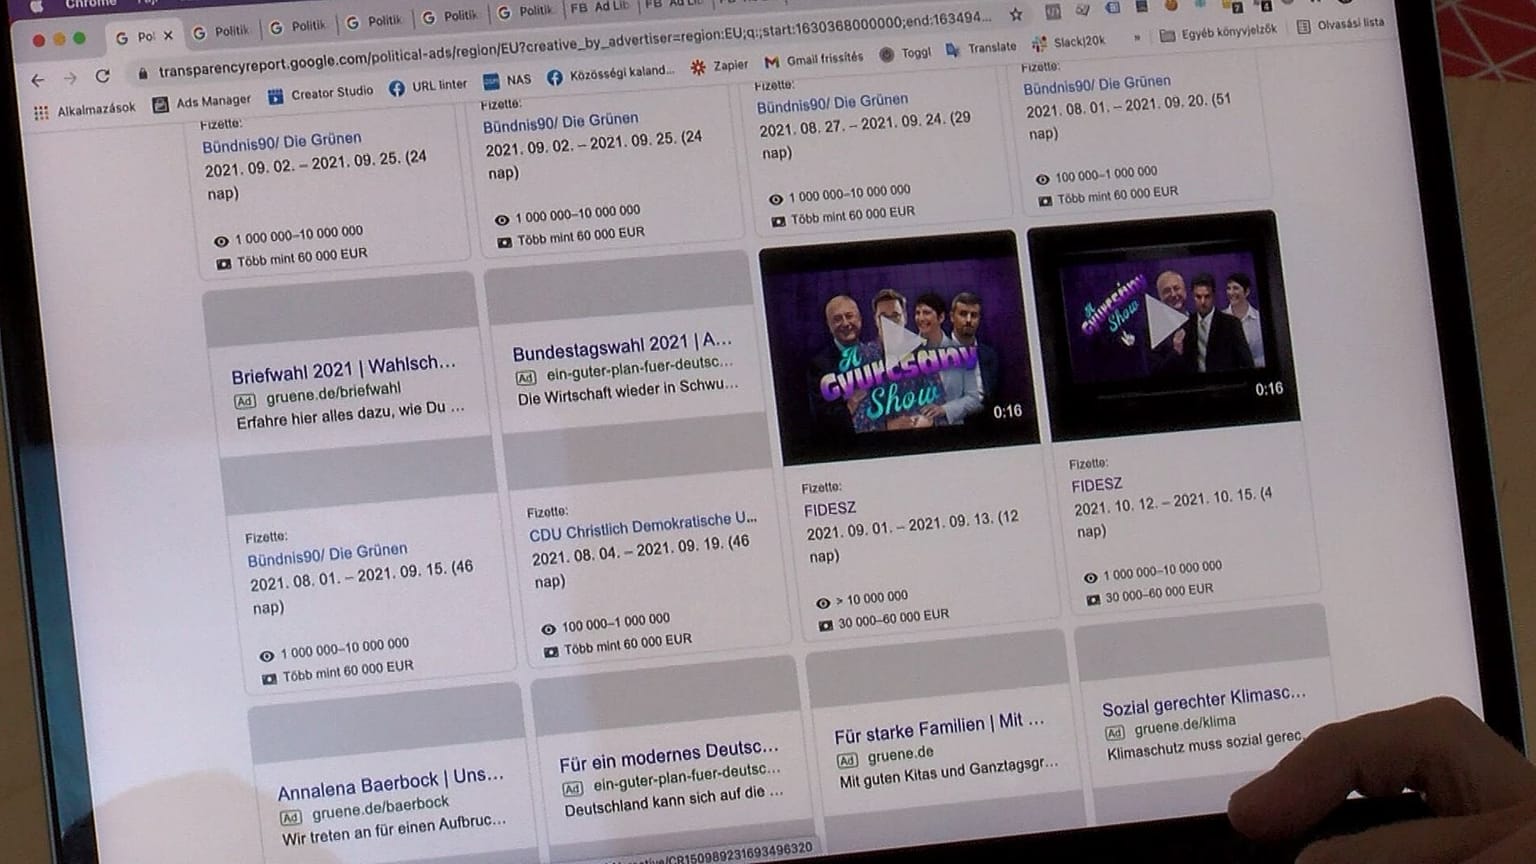1536x864 pixels.
Task: Open the NAS bookmark
Action: [507, 80]
